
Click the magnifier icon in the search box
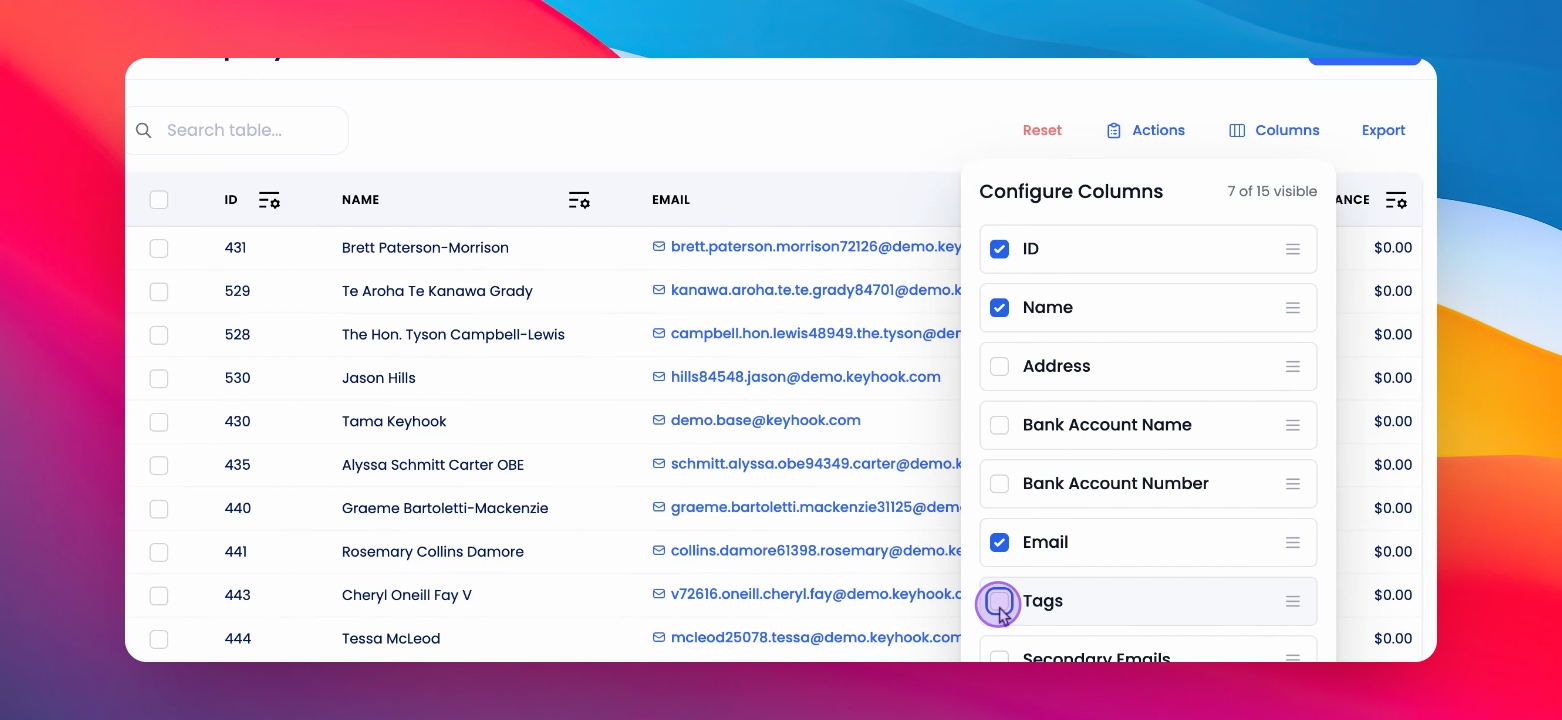pyautogui.click(x=144, y=131)
